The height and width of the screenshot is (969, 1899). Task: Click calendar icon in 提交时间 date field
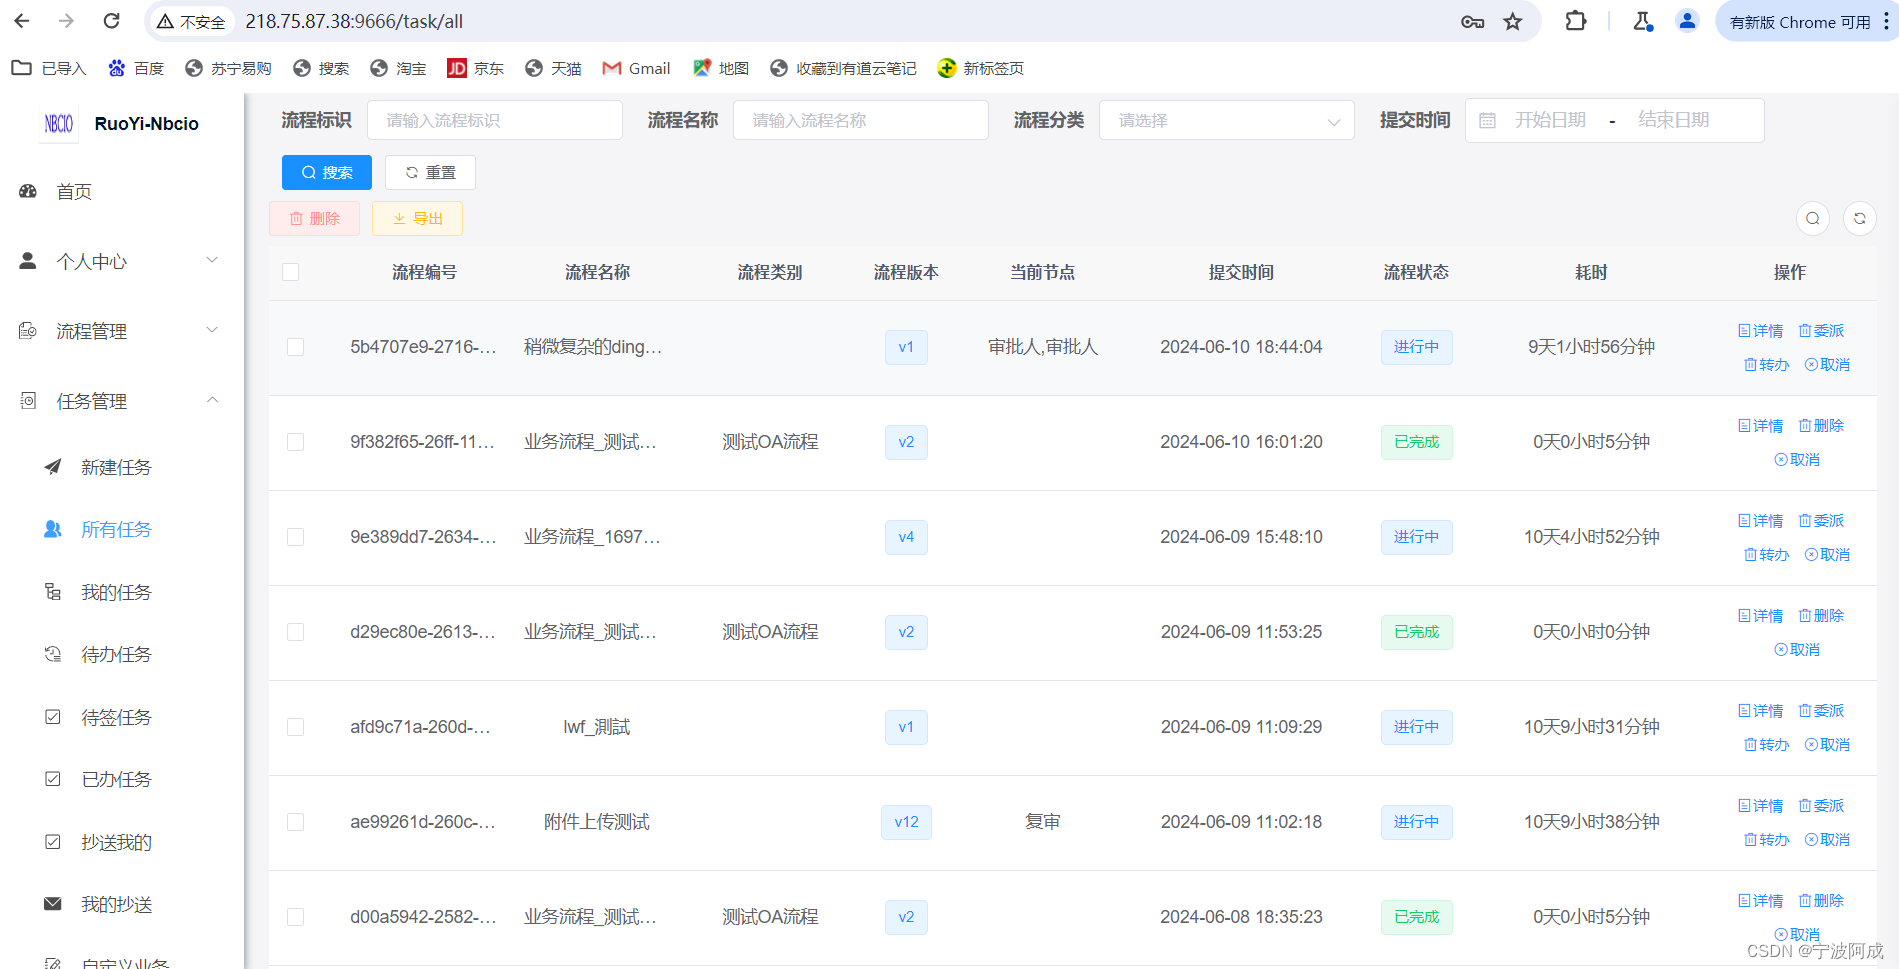click(1488, 121)
